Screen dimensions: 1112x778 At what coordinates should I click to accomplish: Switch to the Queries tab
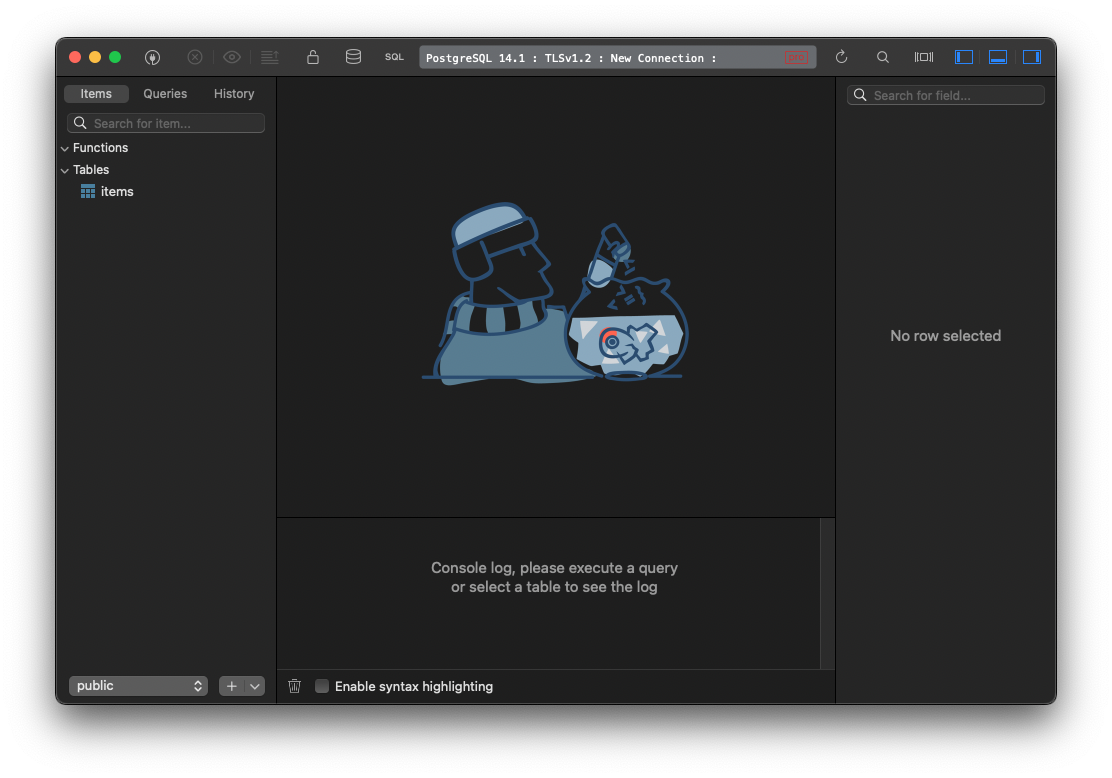[165, 94]
